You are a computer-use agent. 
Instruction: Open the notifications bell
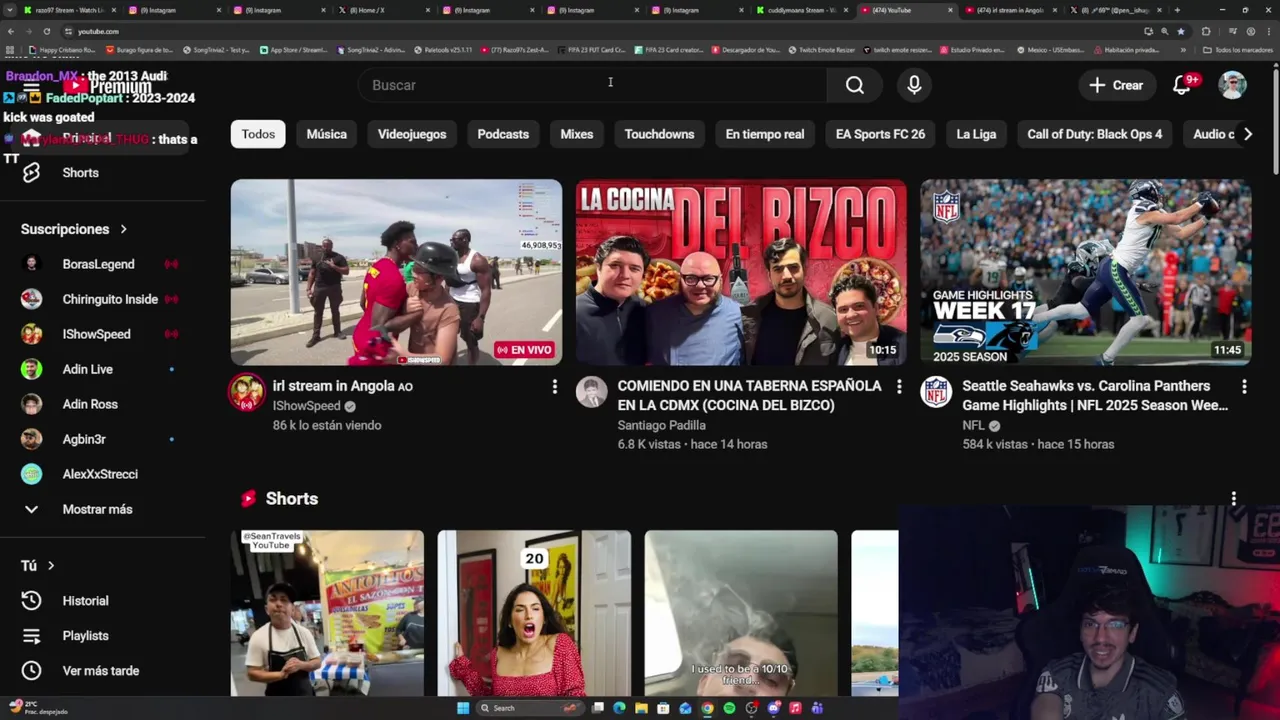[x=1183, y=85]
